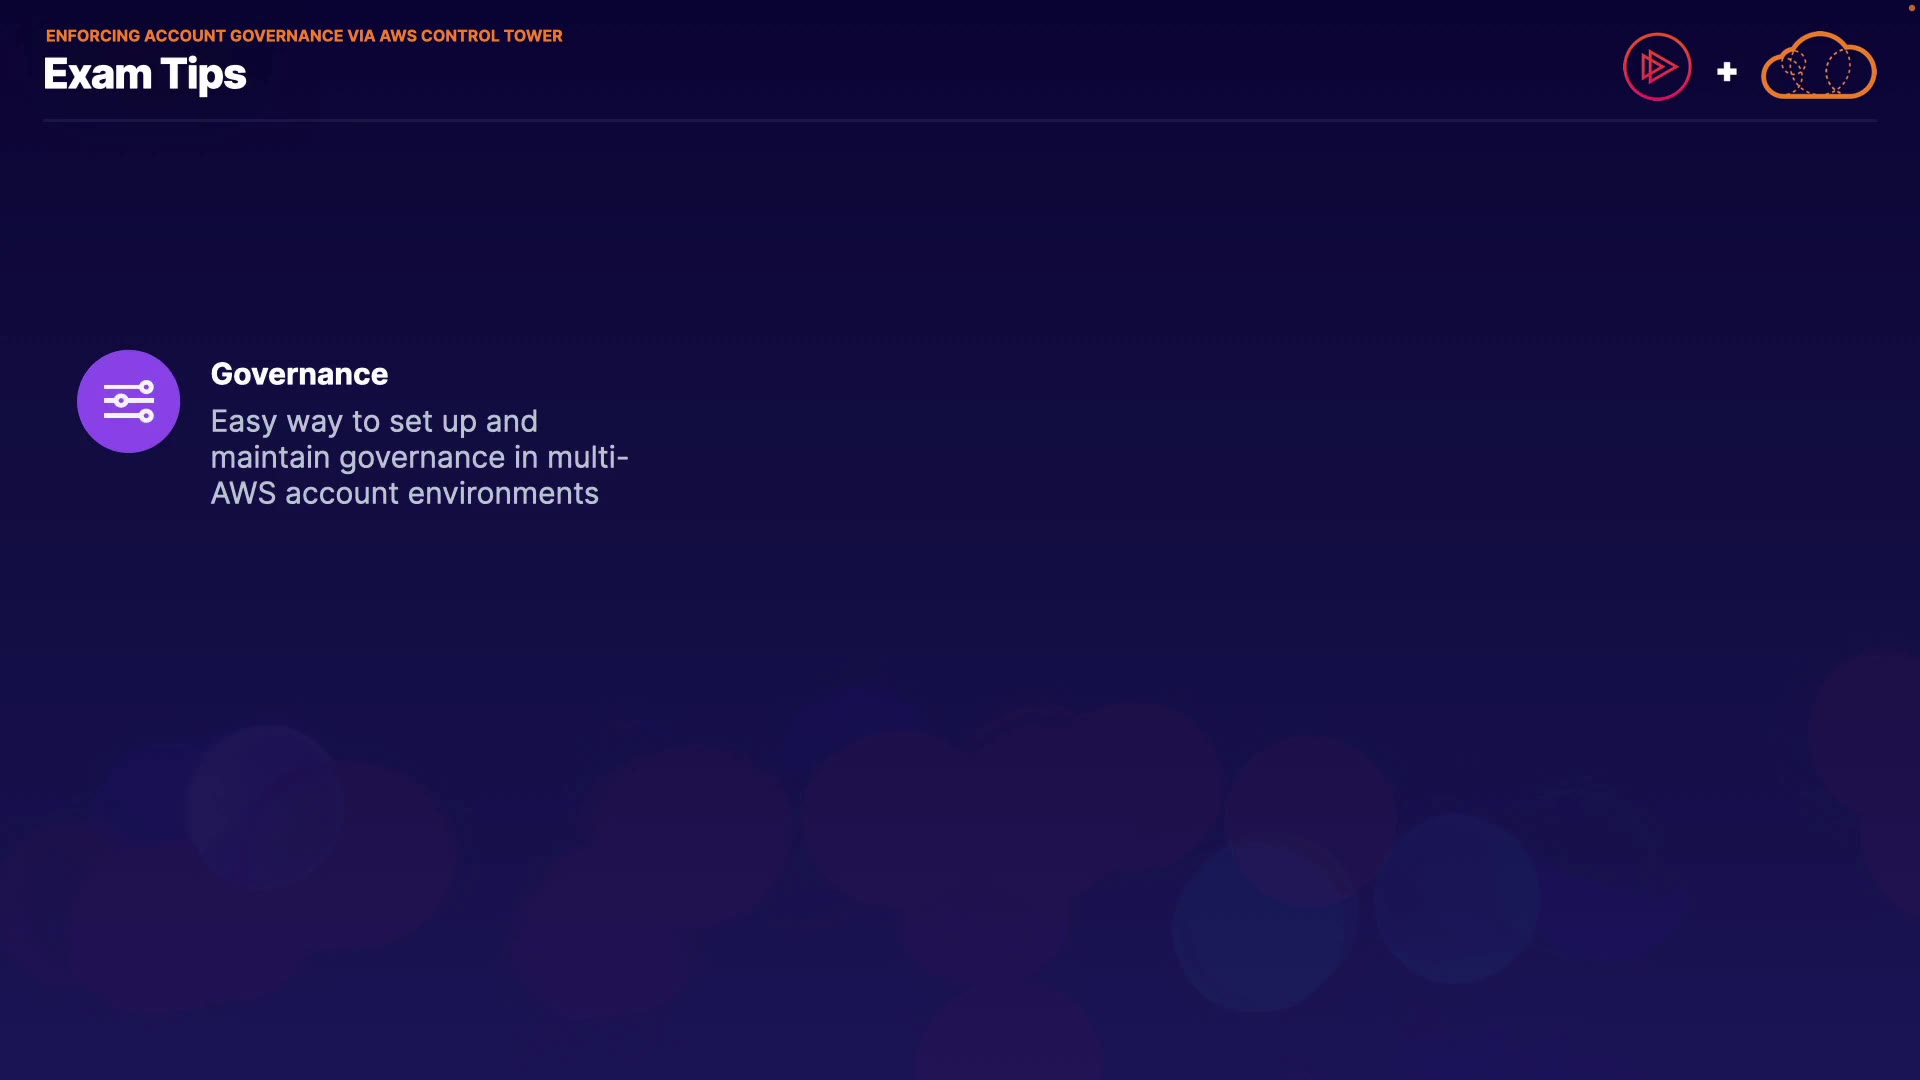
Task: Click the purple Governance sliders icon
Action: (x=129, y=401)
